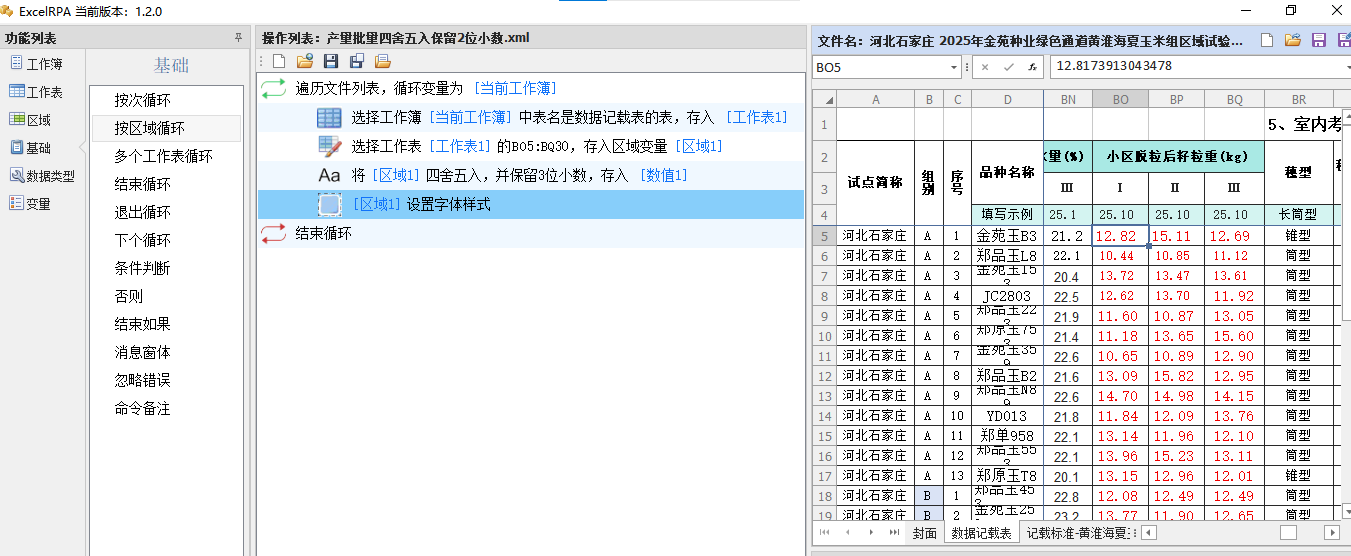
Task: Open the workbook file via the spreadsheet folder icon
Action: (1292, 41)
